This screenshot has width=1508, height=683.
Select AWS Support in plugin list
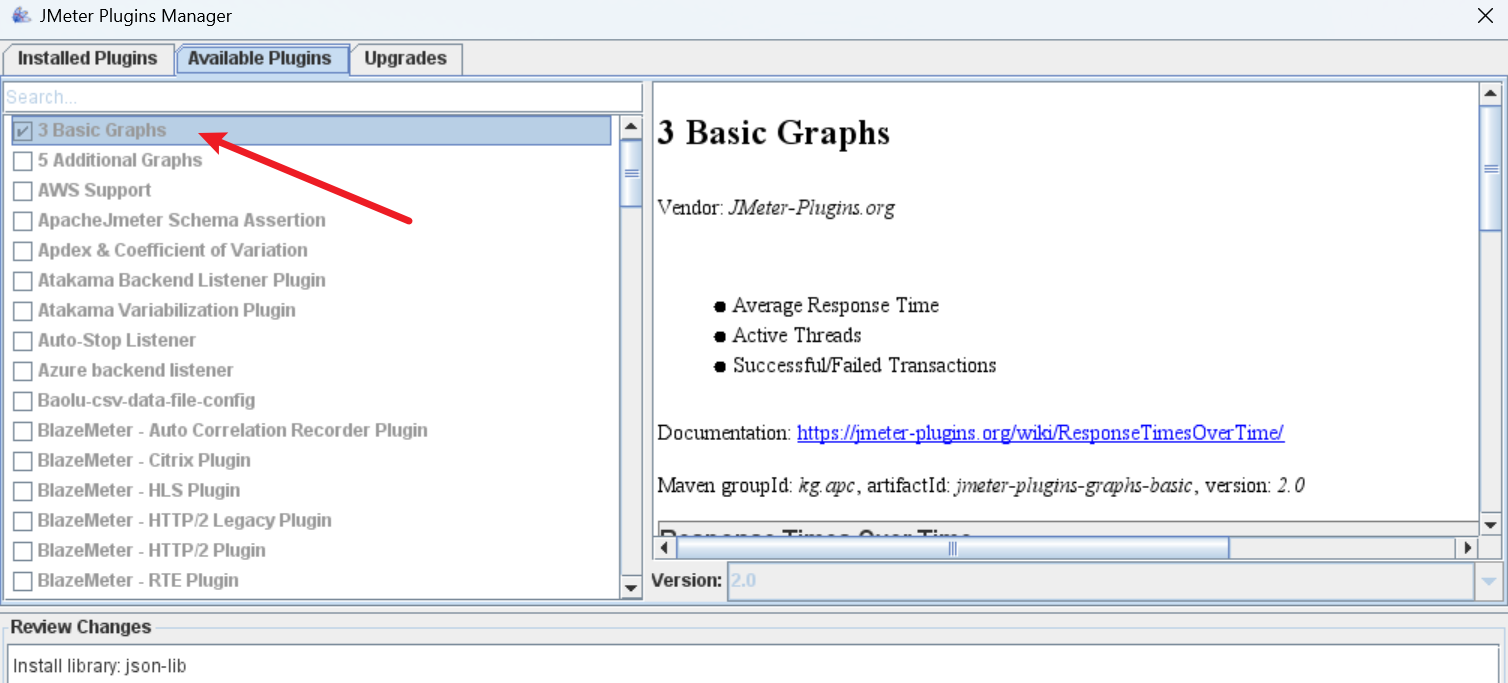coord(311,191)
